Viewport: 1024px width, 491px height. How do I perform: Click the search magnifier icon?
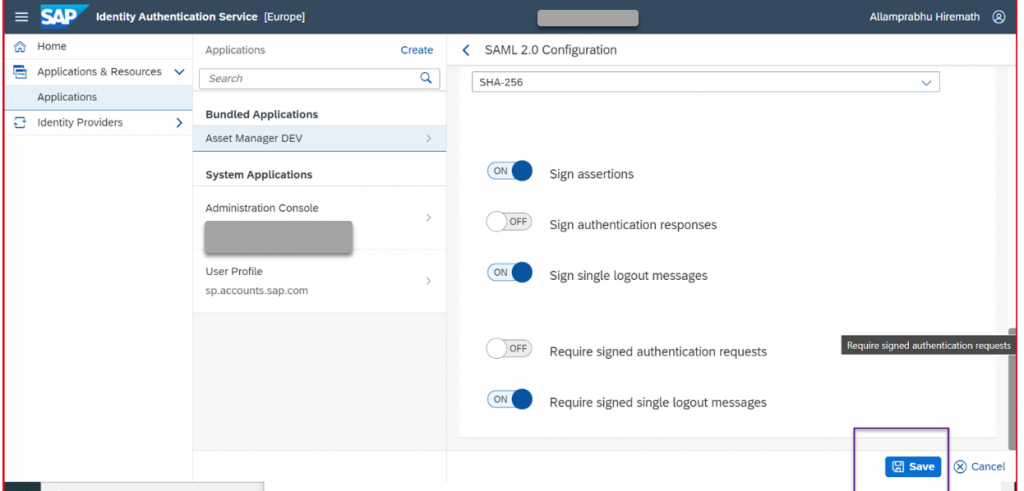(x=426, y=78)
